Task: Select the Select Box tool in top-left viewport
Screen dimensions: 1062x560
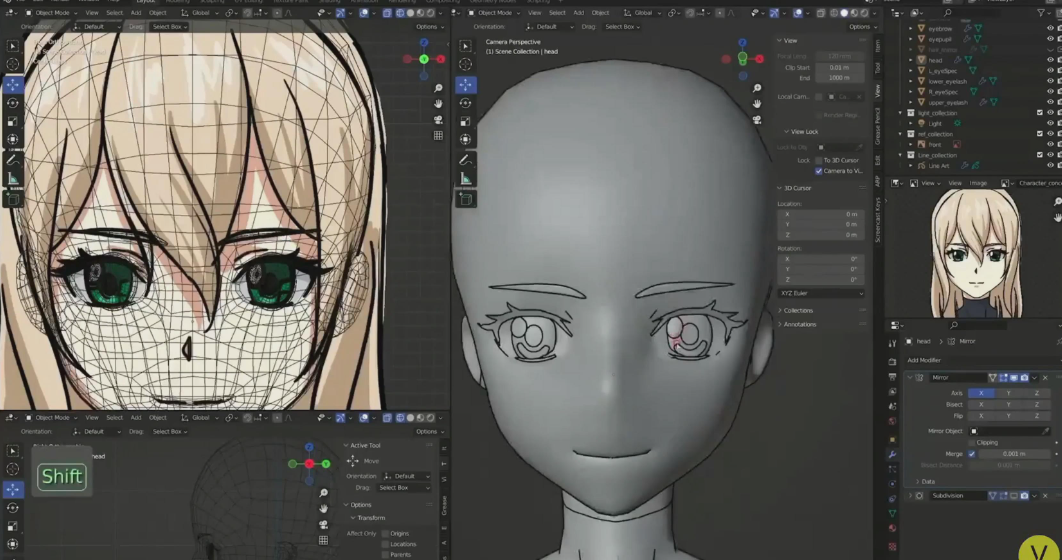Action: click(13, 46)
